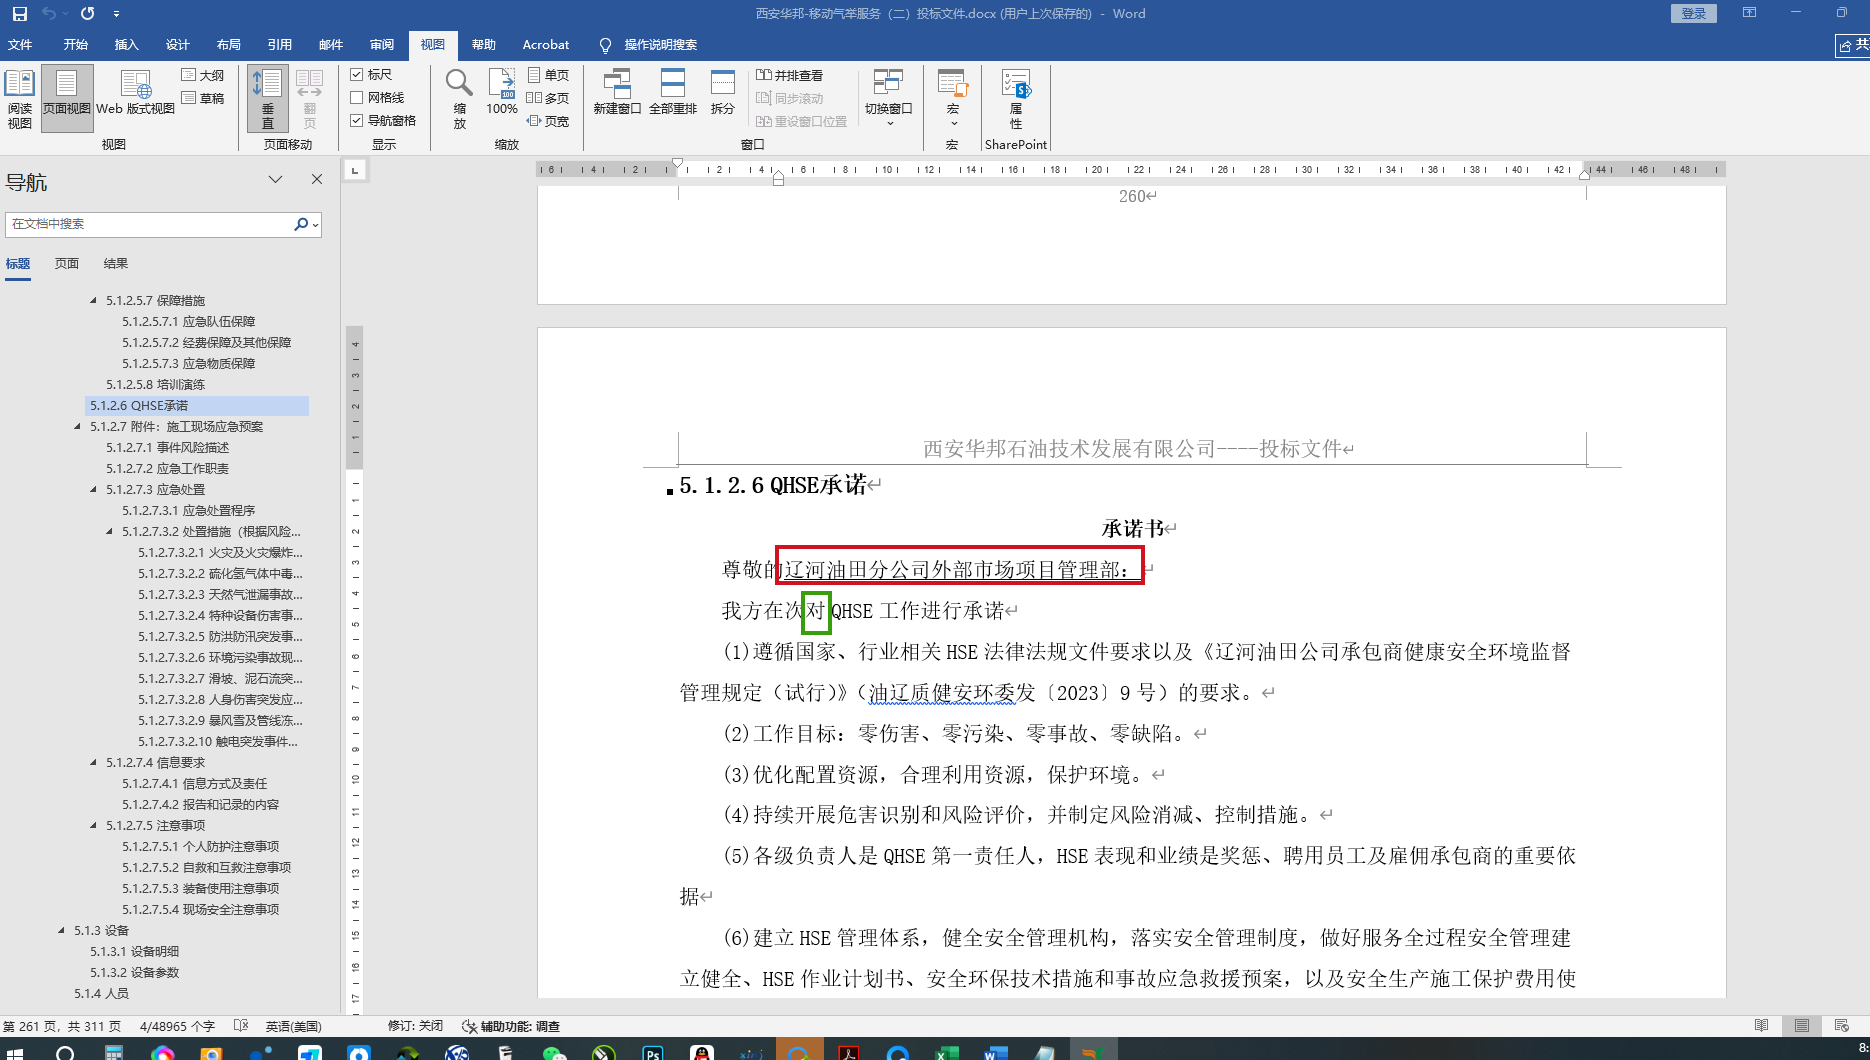
Task: Close the 导航 navigation pane
Action: 317,179
